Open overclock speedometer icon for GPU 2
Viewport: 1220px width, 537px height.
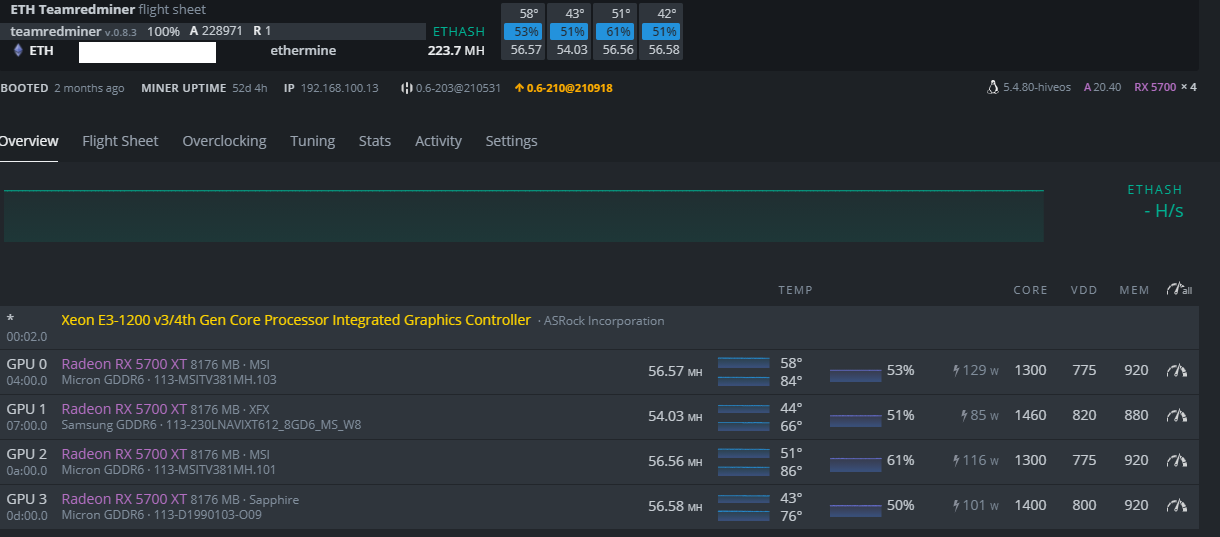point(1177,461)
